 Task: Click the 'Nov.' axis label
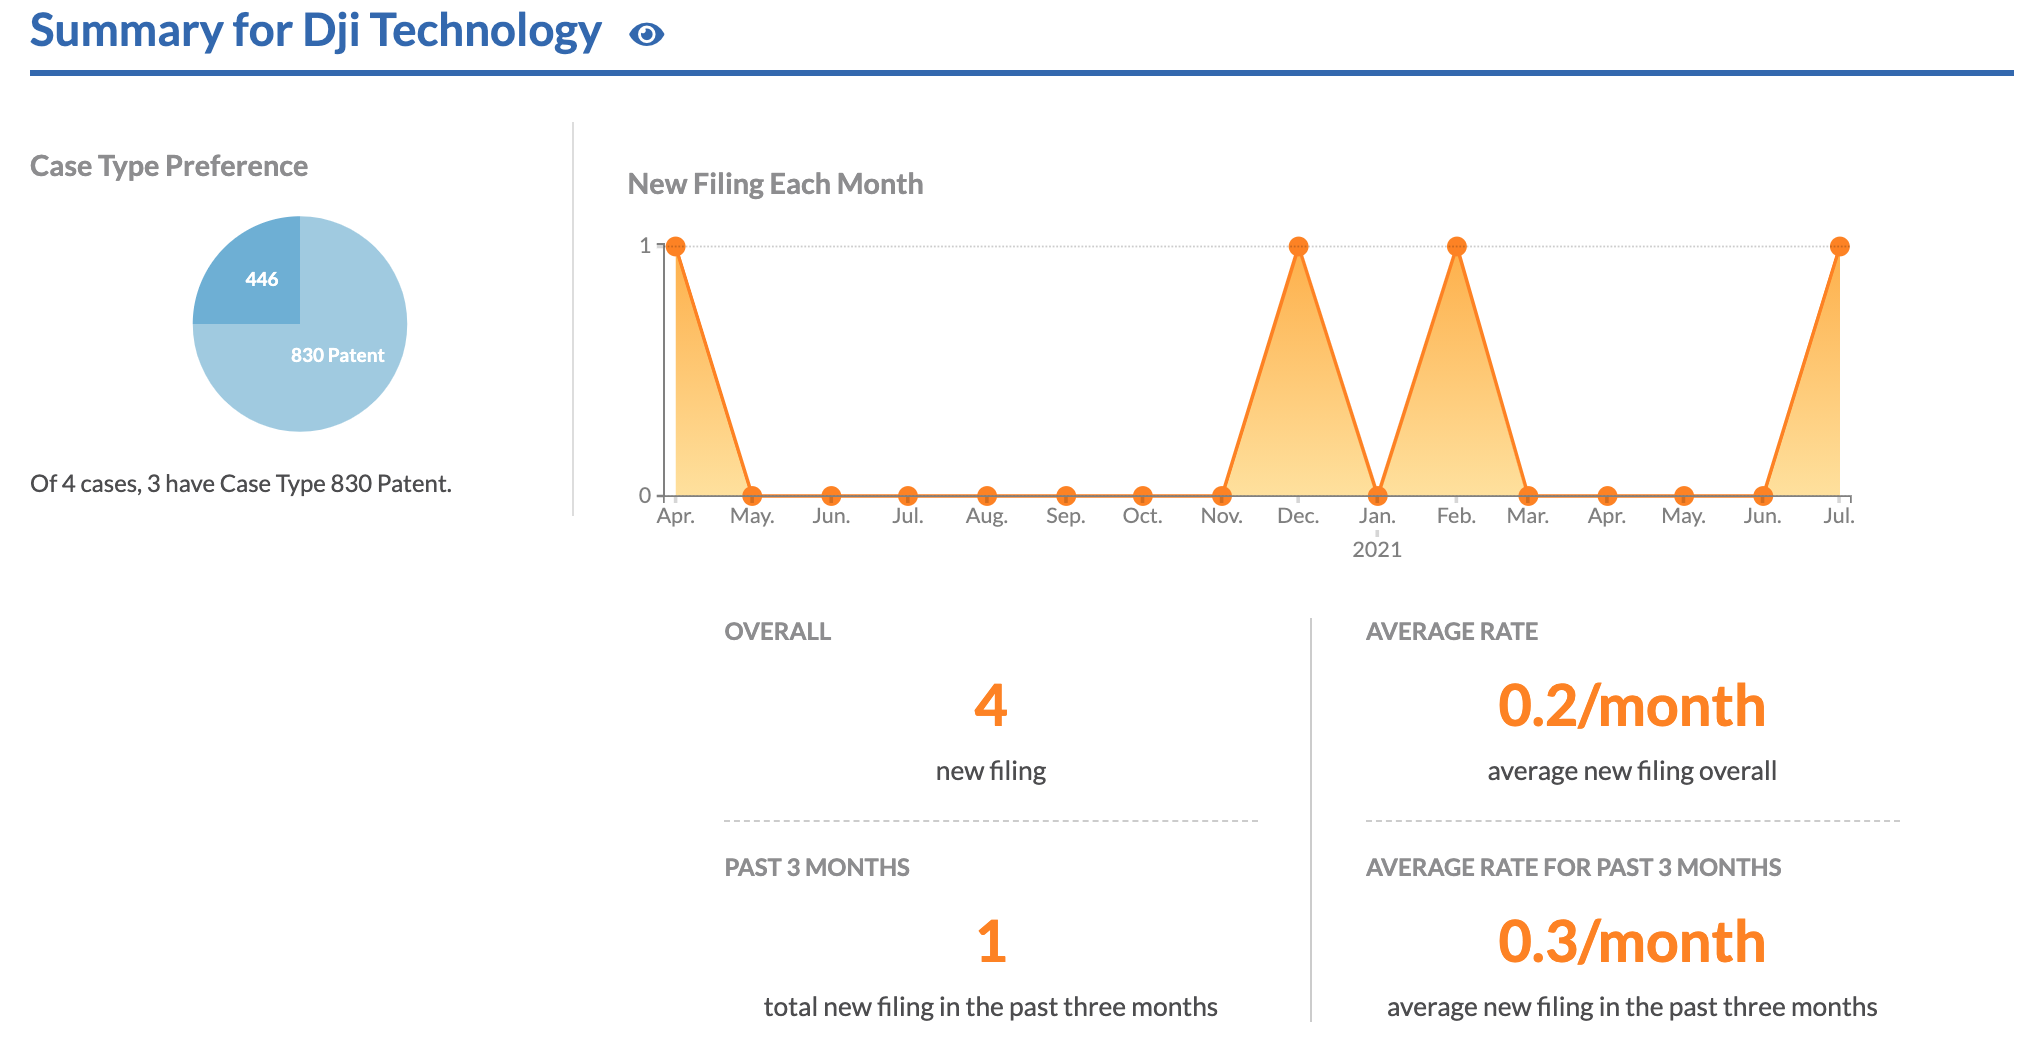1221,516
